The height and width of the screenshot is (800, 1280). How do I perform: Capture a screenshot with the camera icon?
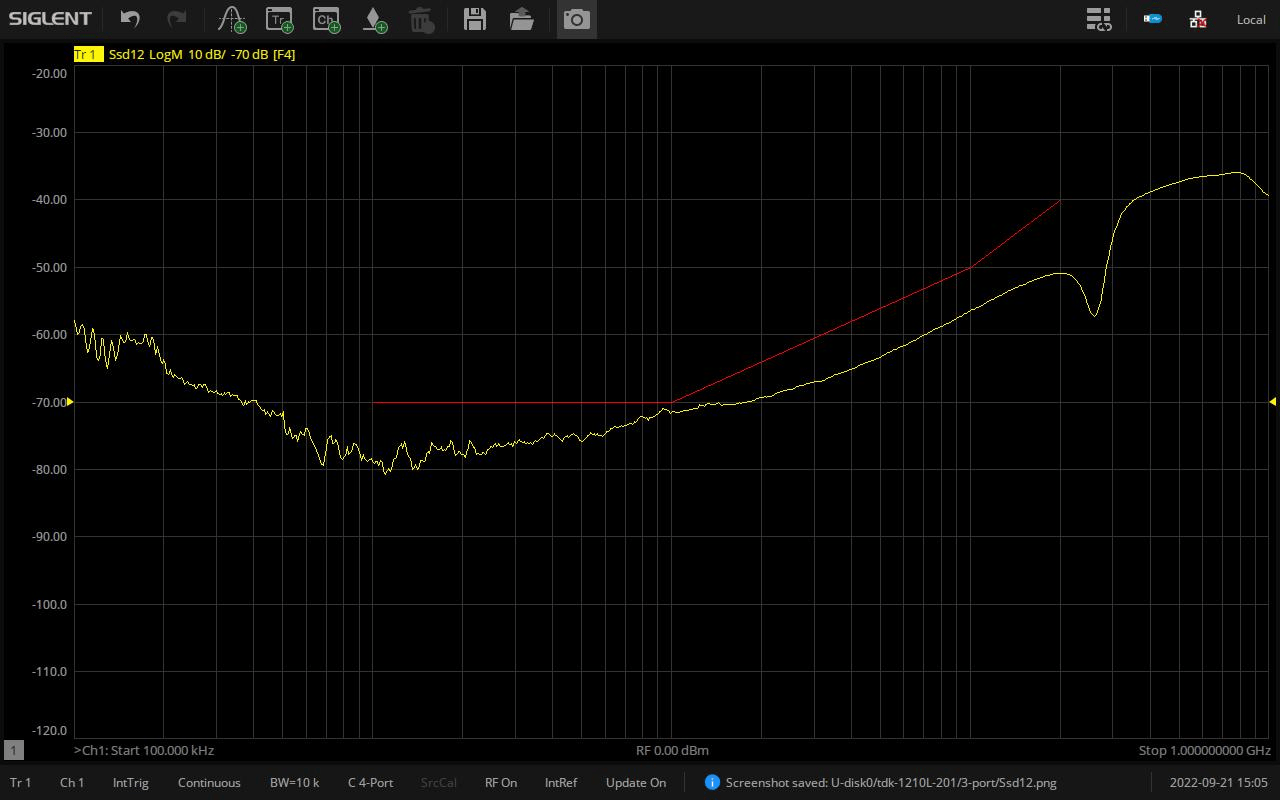(x=576, y=19)
